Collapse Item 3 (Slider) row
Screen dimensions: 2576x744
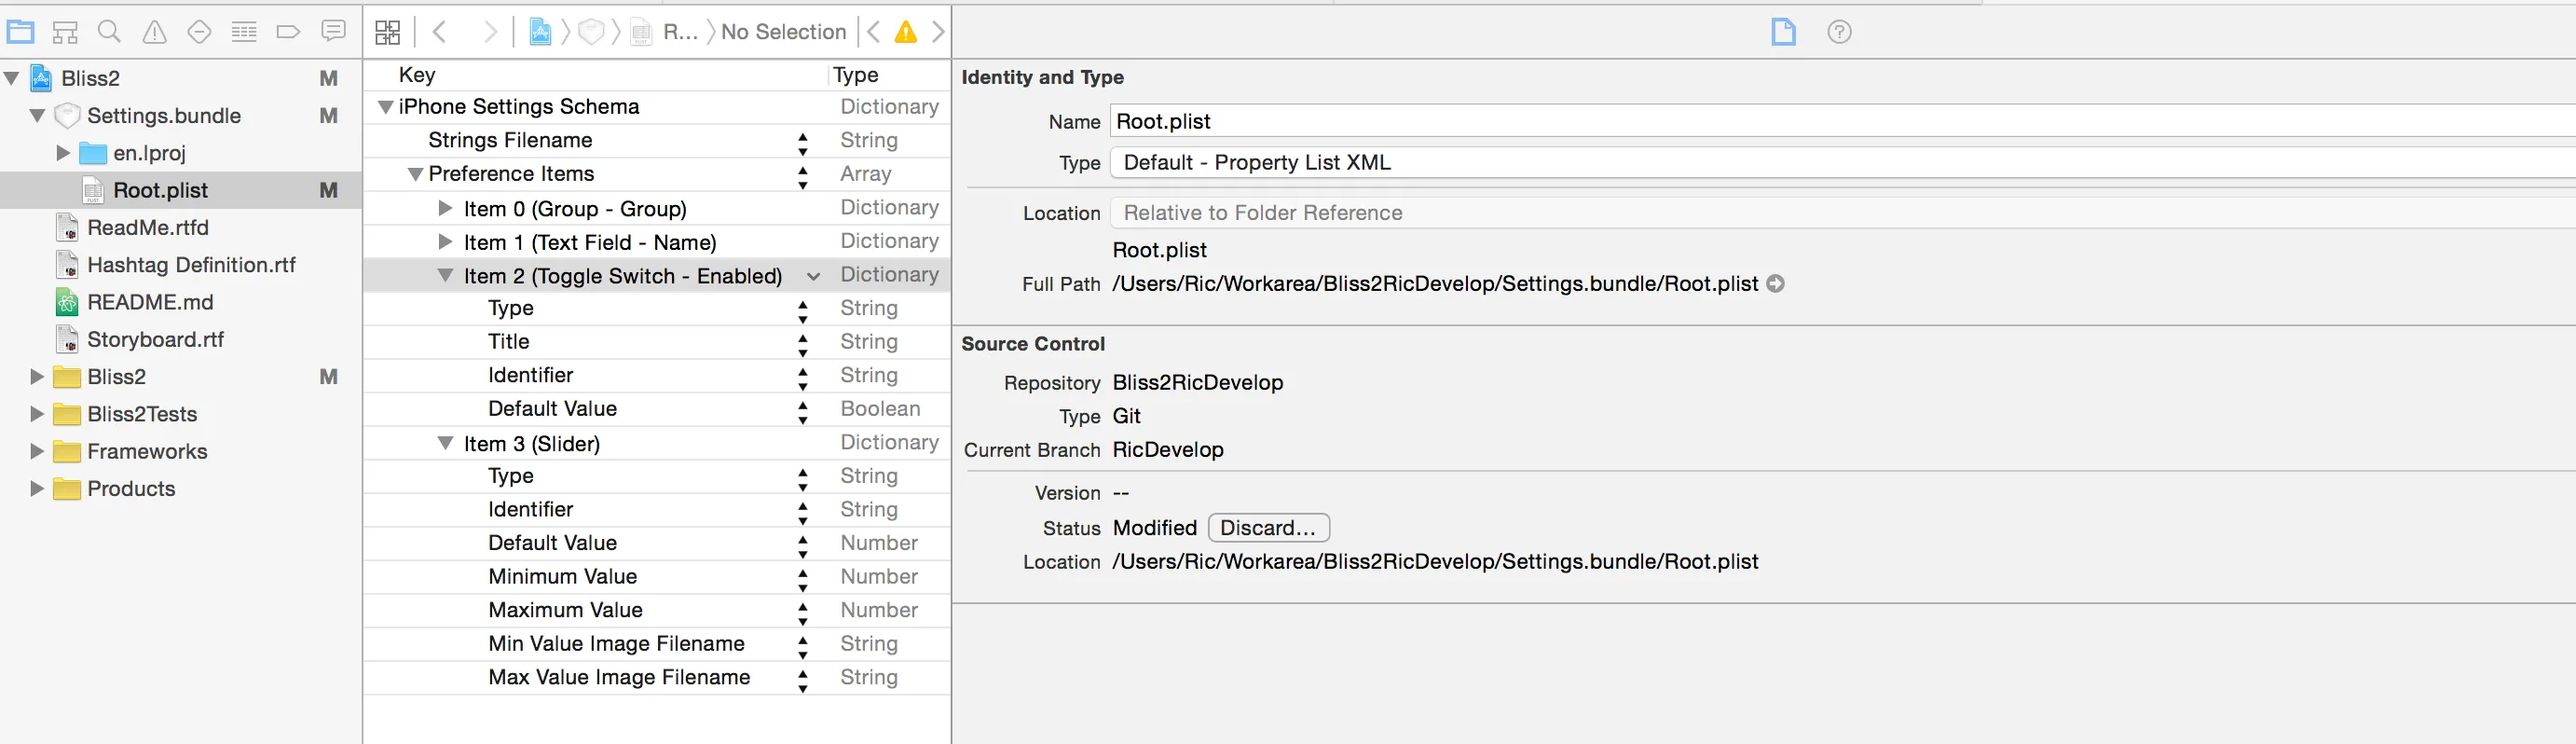[x=445, y=443]
